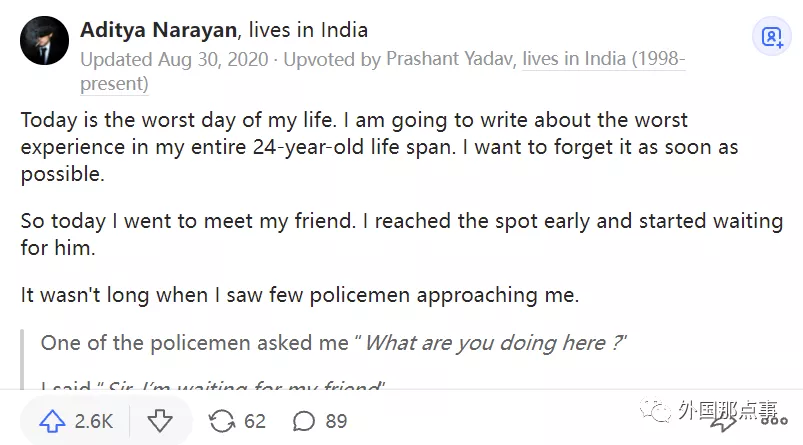Click the sentence about policemen approaching
Screen dimensions: 803x445
300,295
